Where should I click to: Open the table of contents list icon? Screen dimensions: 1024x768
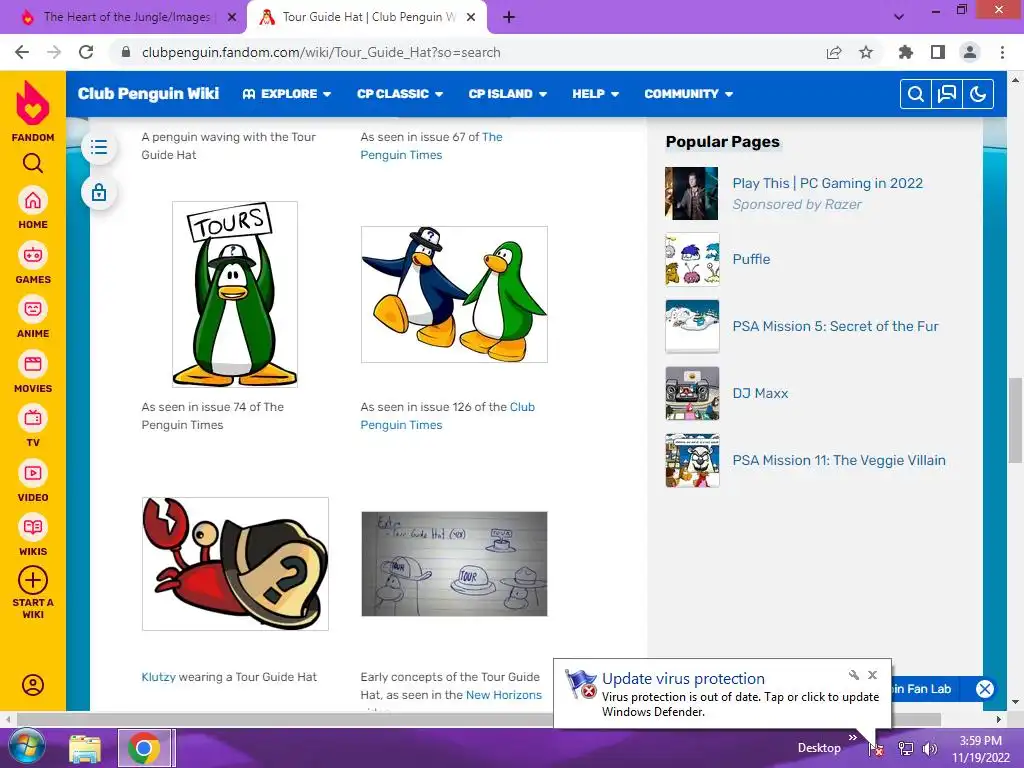[99, 147]
